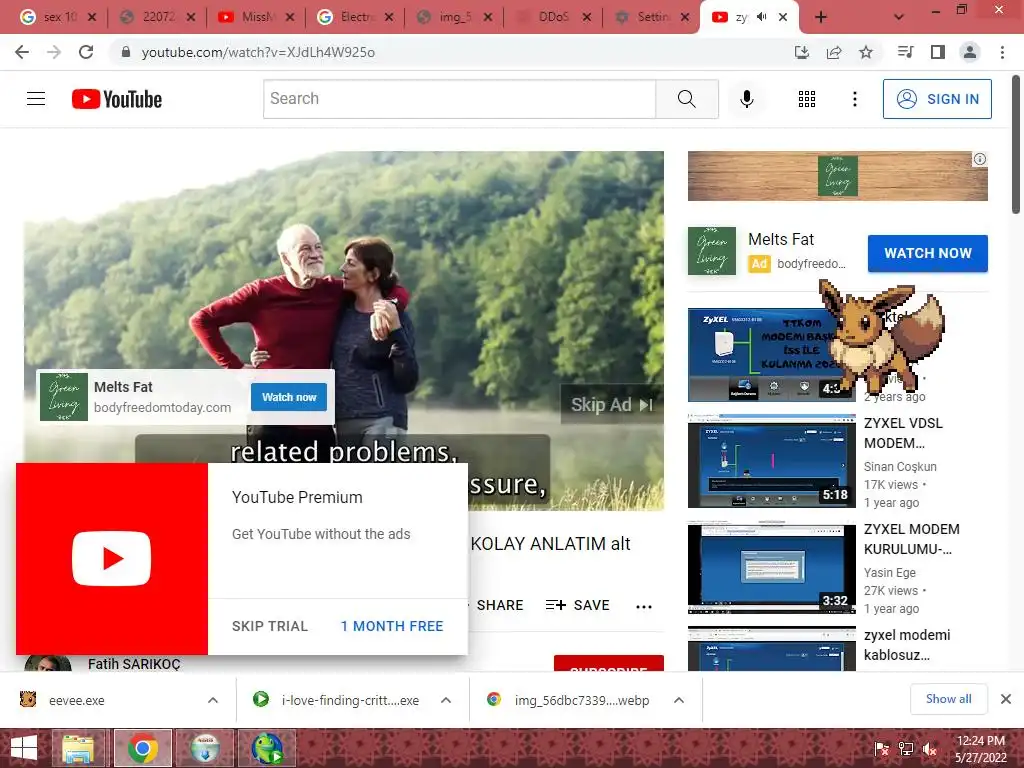Open a new browser tab
Image resolution: width=1024 pixels, height=768 pixels.
[x=821, y=17]
